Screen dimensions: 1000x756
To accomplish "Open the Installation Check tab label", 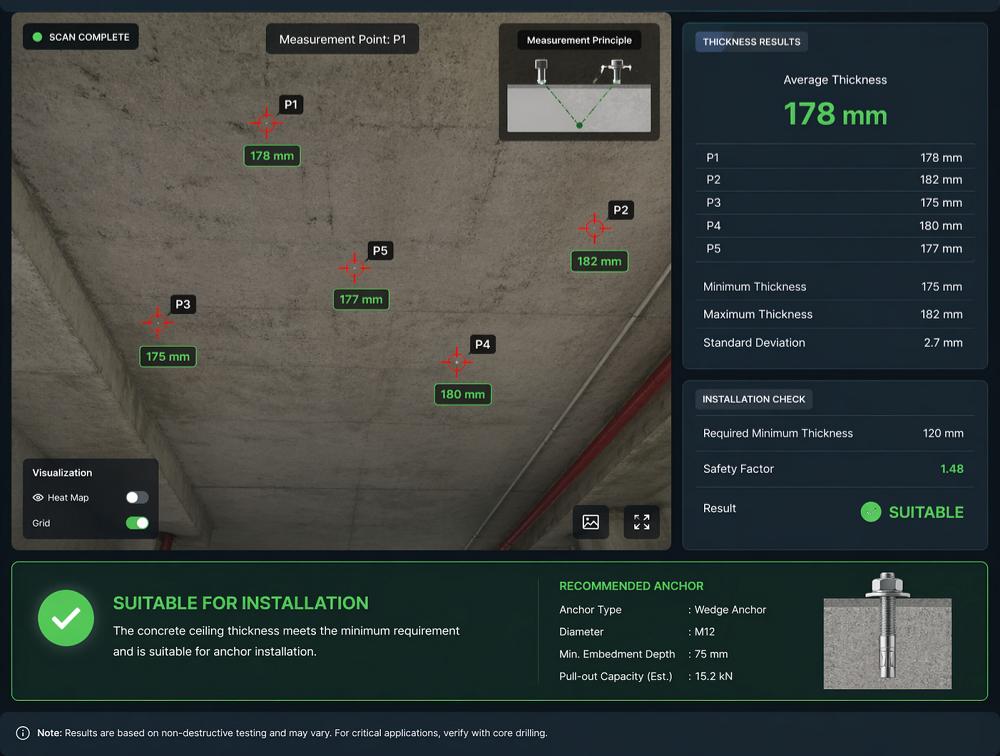I will point(753,399).
